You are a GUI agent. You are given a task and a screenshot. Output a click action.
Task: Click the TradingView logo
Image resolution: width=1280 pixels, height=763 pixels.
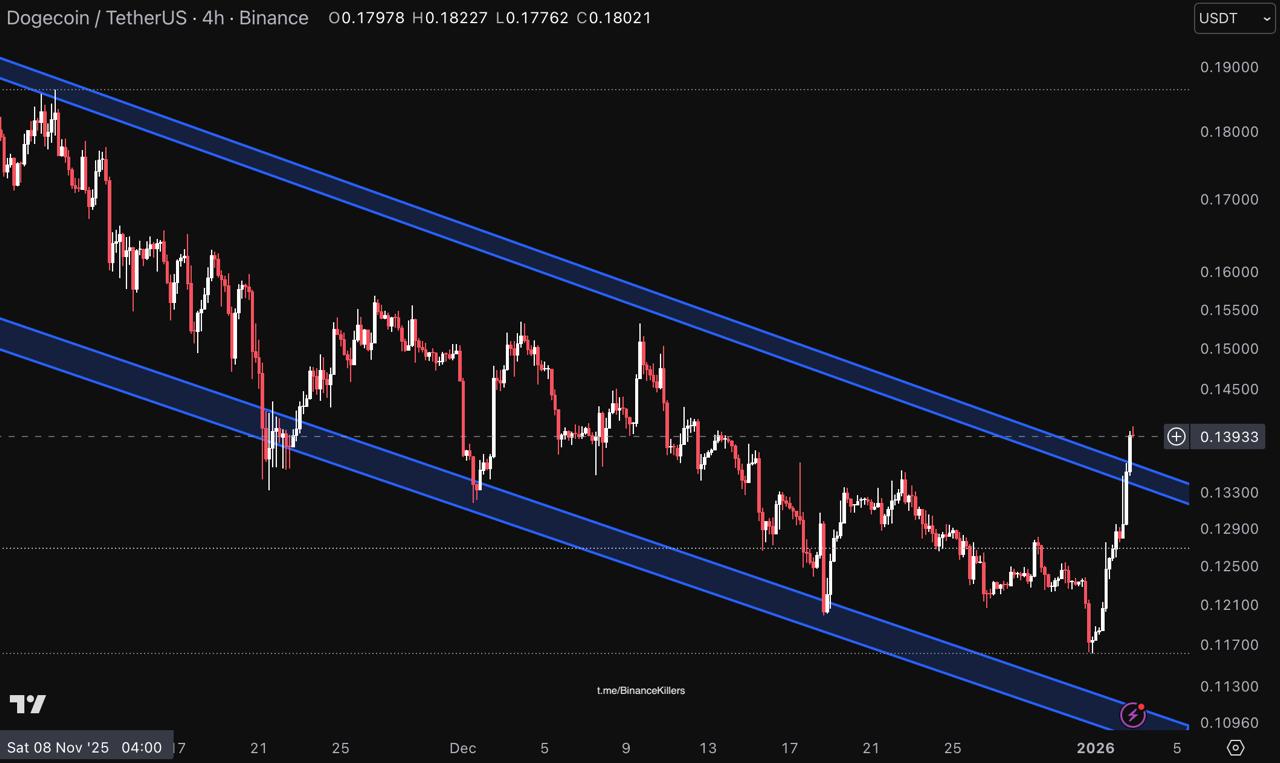tap(28, 704)
